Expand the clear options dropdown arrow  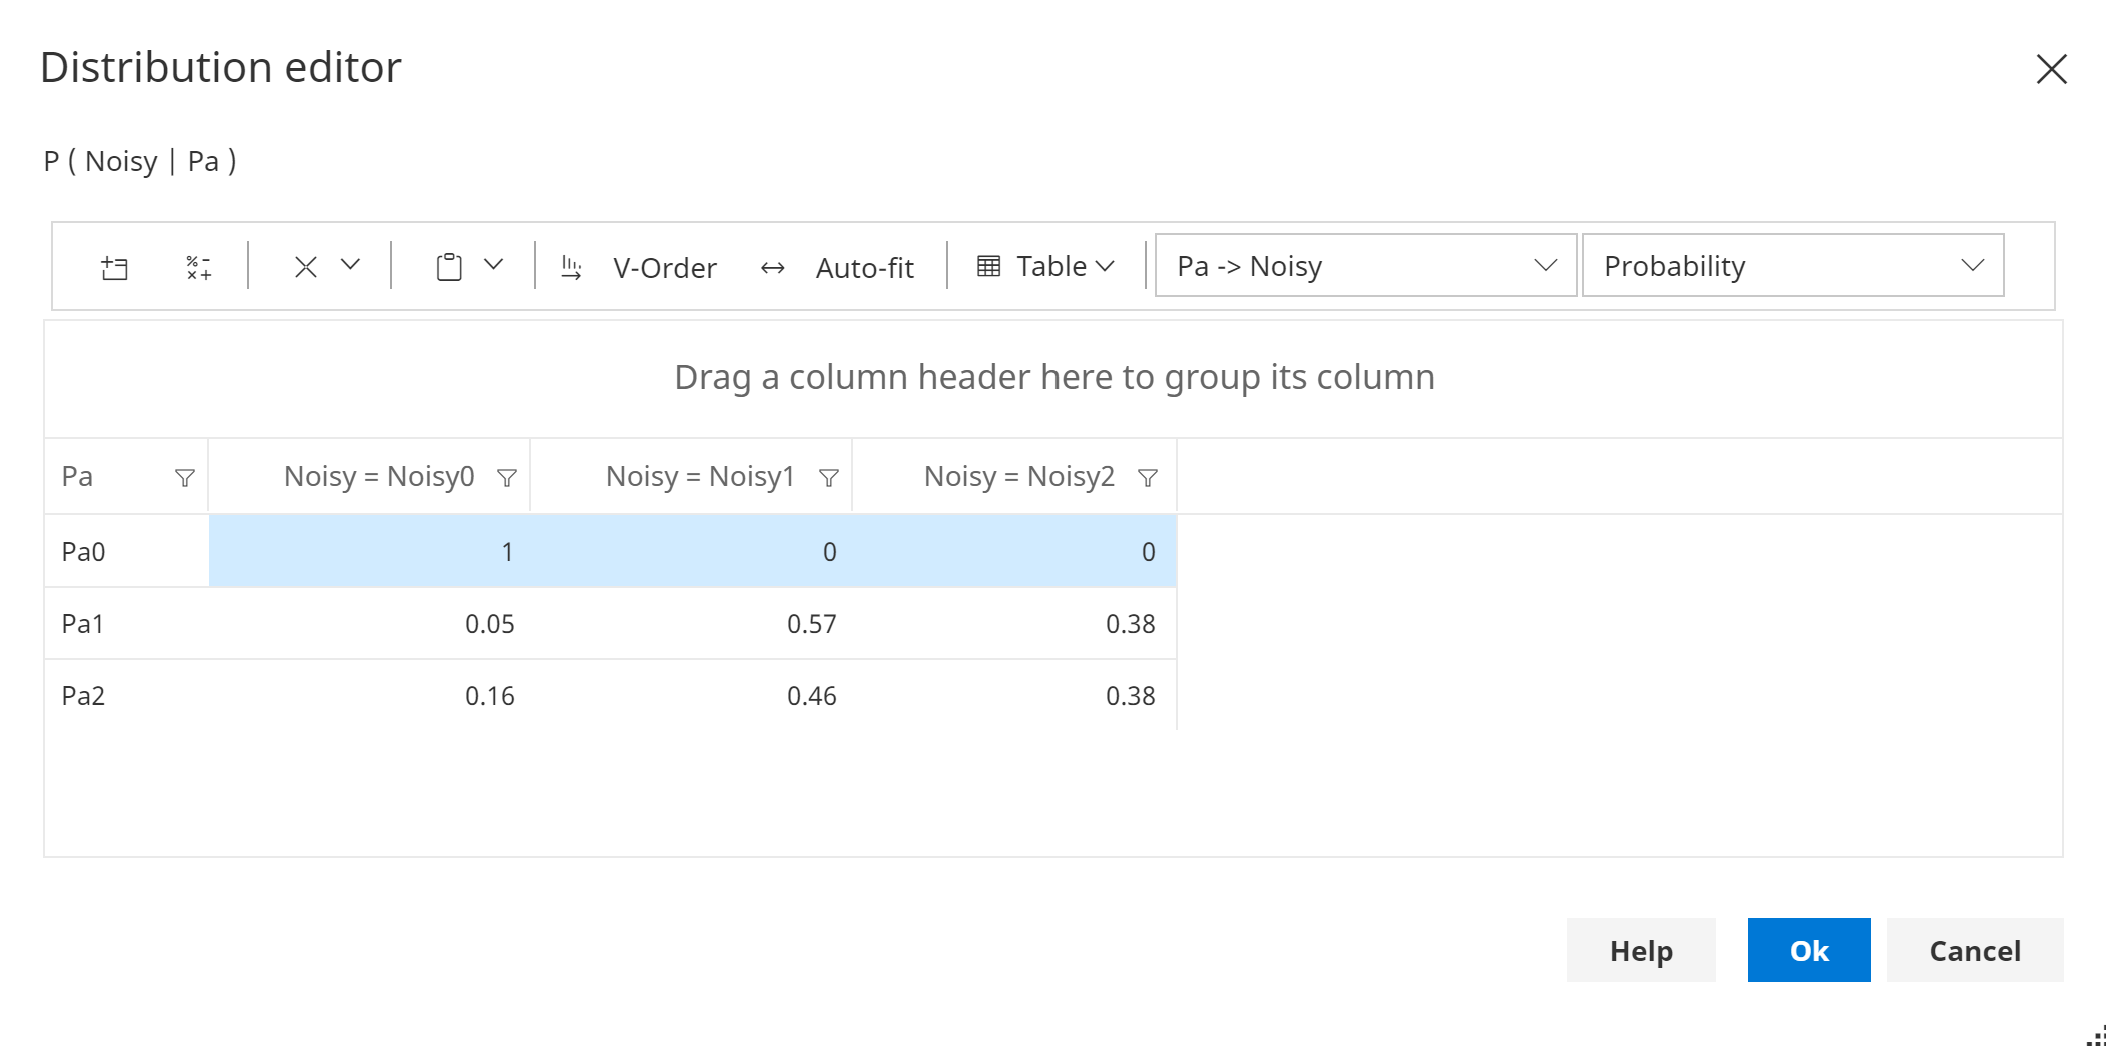(350, 265)
